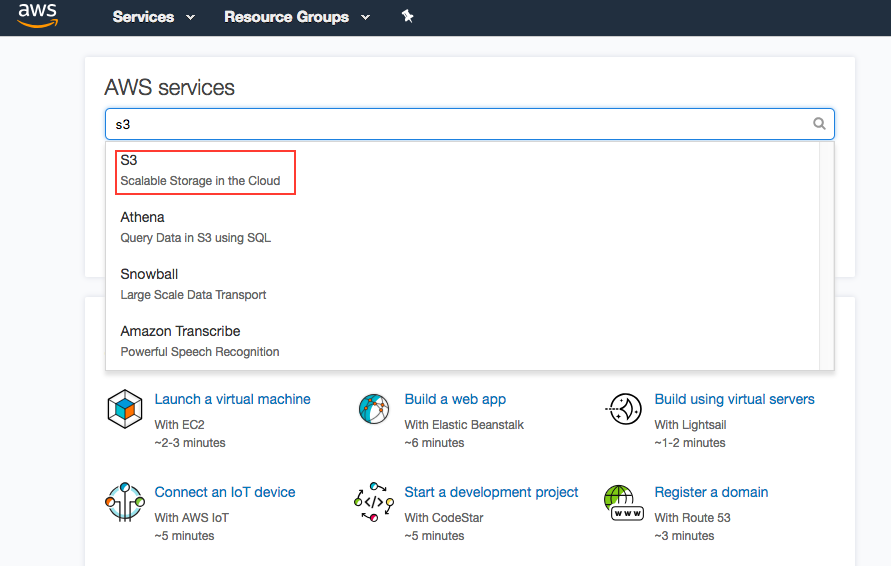
Task: Click 'With AWS IoT' text
Action: point(191,518)
